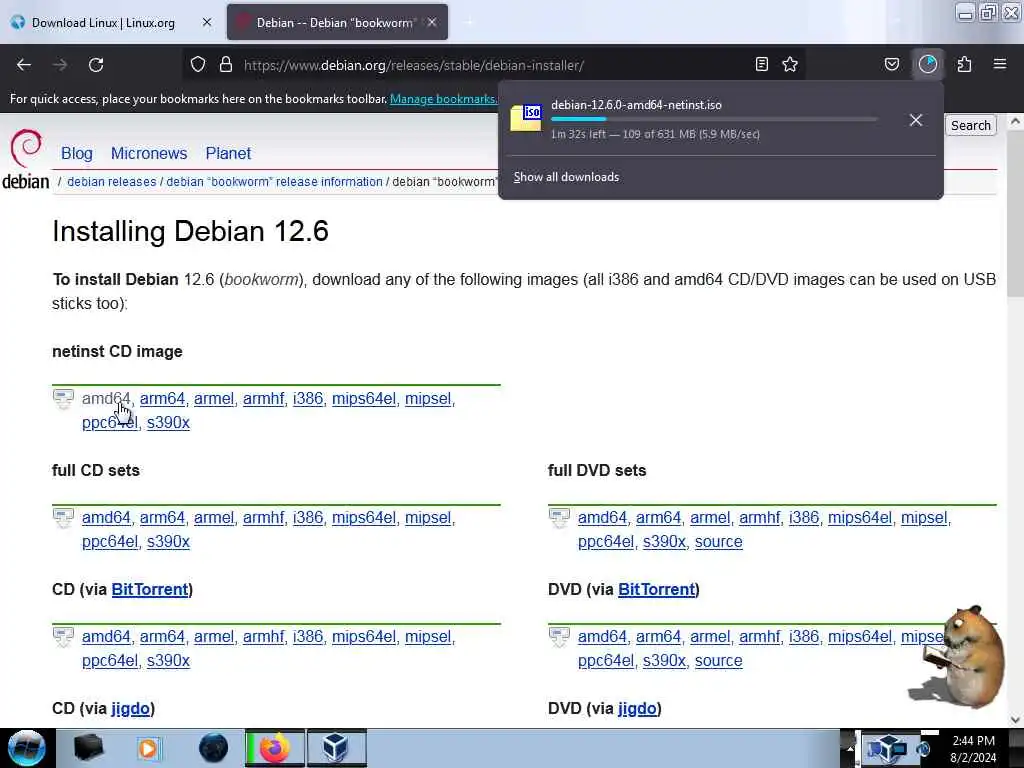Open DVD BitTorrent i386 link
This screenshot has height=768, width=1024.
tap(803, 636)
